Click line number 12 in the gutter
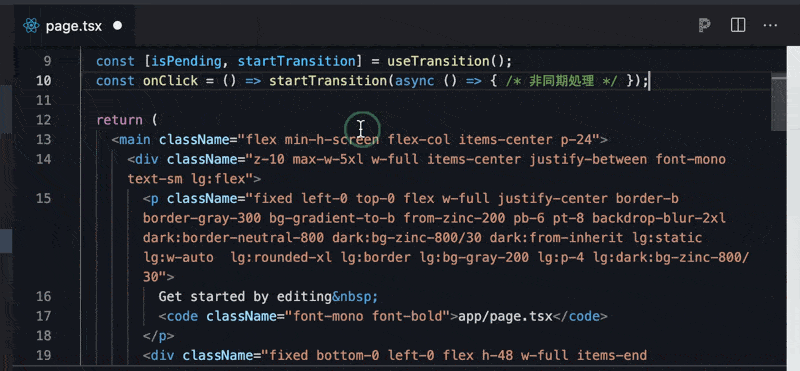This screenshot has height=371, width=800. click(x=43, y=120)
